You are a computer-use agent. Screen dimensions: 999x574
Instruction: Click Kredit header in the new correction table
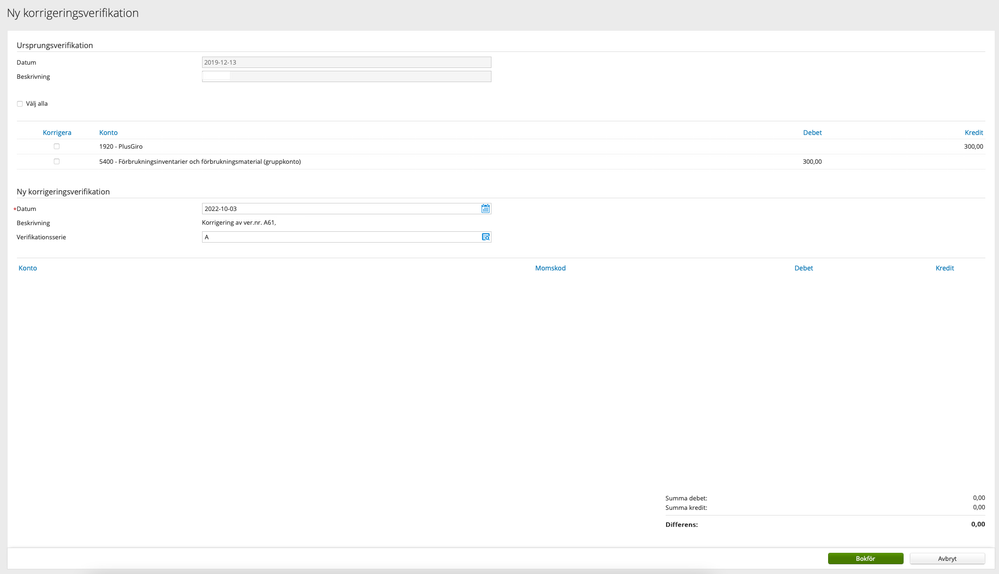[x=944, y=268]
